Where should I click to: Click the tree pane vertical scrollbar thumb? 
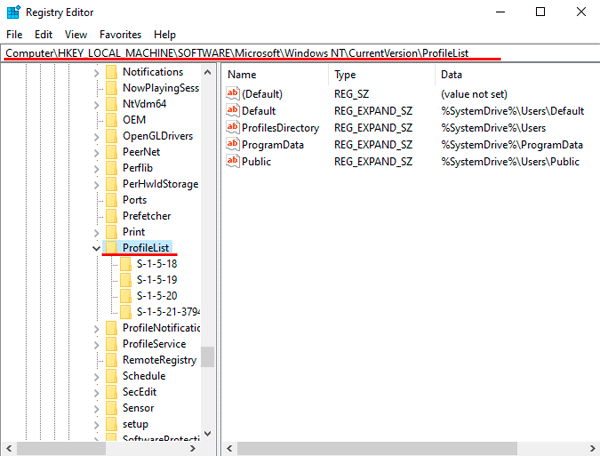click(x=207, y=357)
